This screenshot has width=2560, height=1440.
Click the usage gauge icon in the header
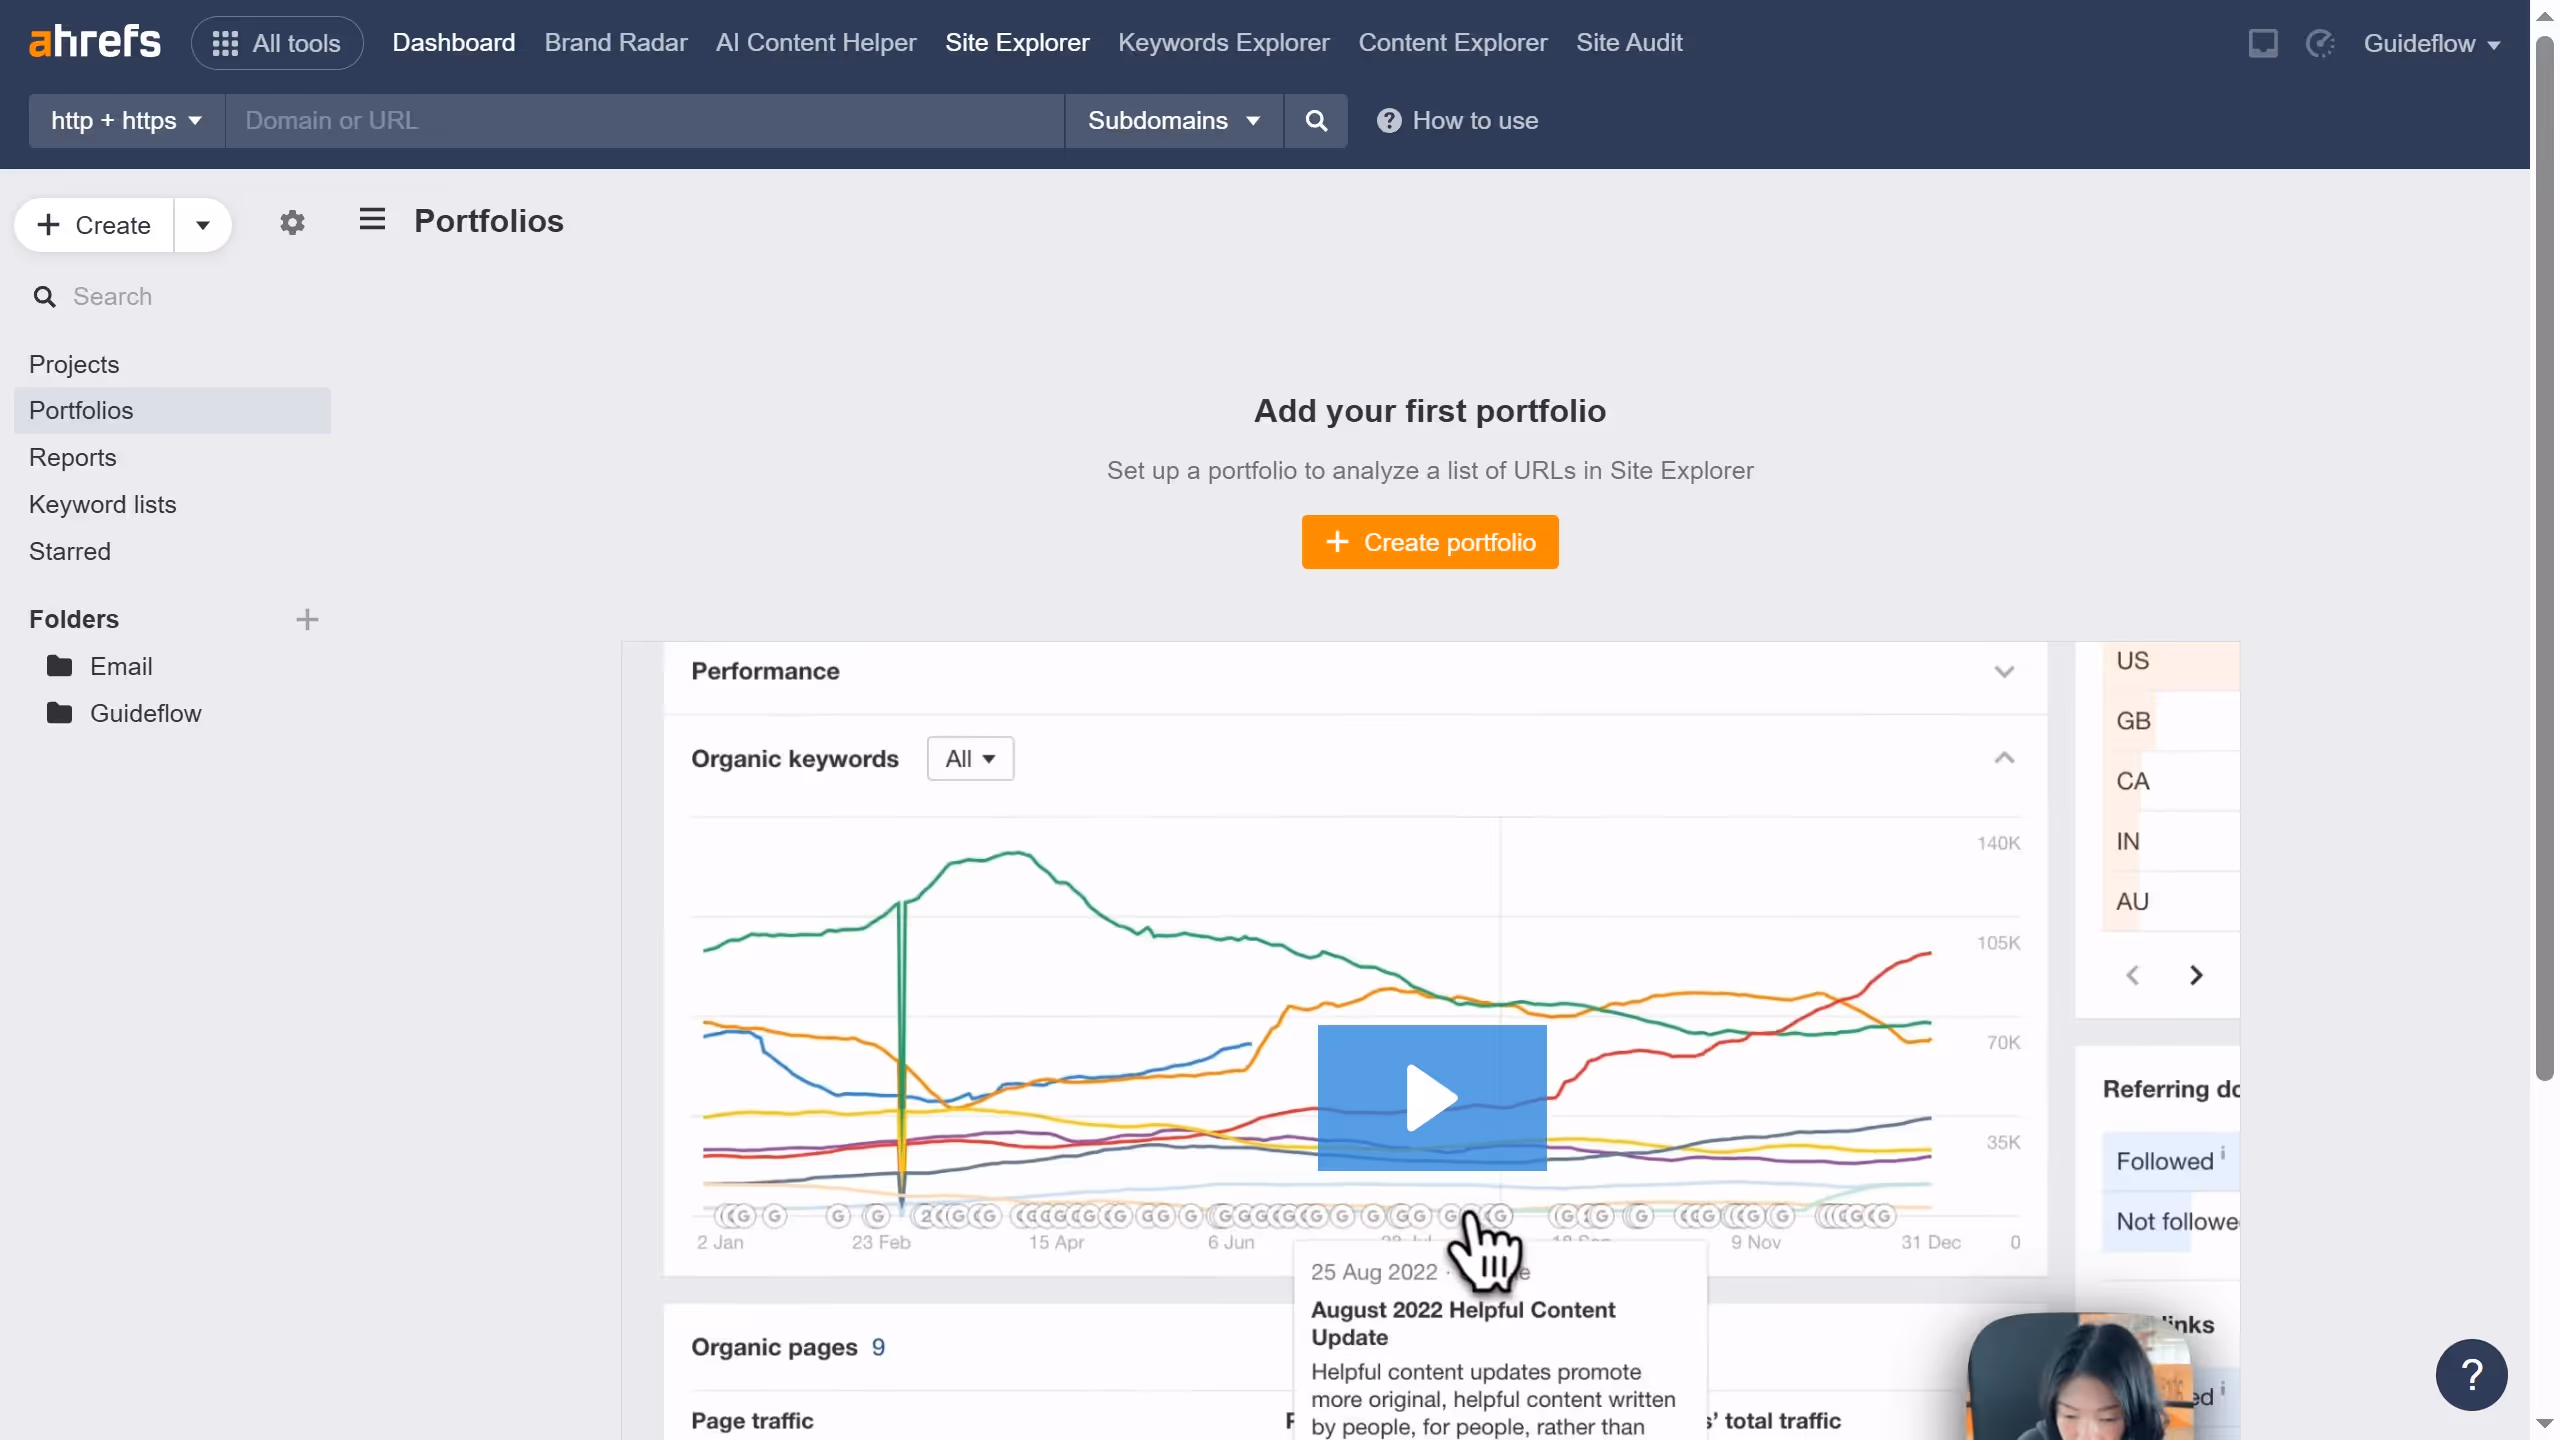click(x=2319, y=43)
